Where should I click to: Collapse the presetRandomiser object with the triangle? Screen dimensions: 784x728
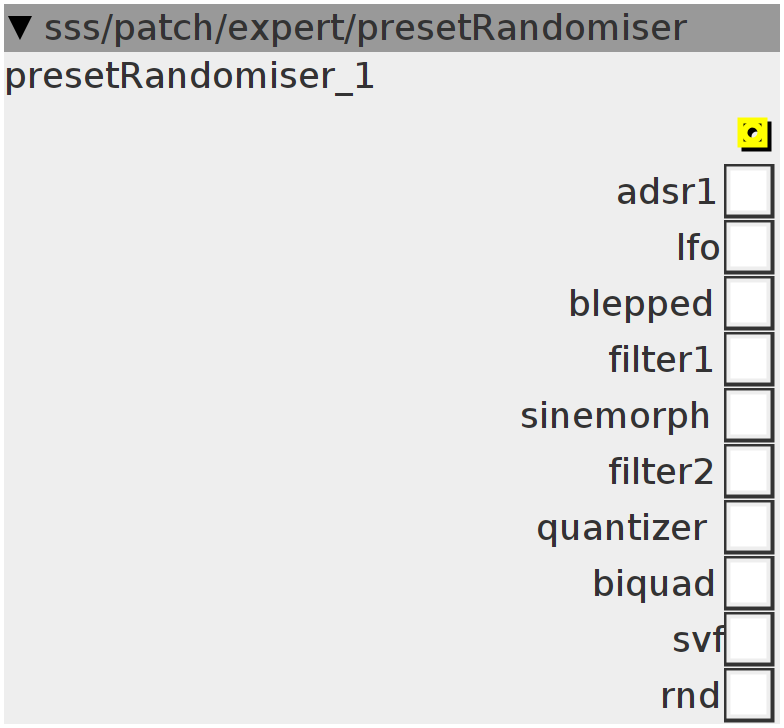click(21, 28)
